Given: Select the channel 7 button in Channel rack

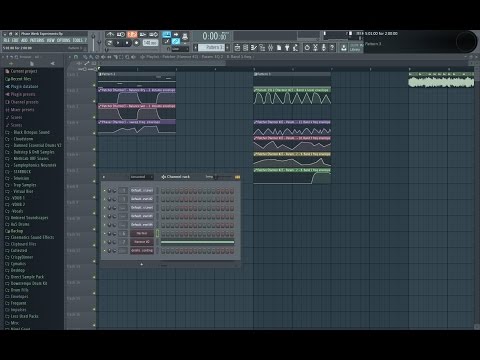Looking at the screenshot, I should coord(142,242).
